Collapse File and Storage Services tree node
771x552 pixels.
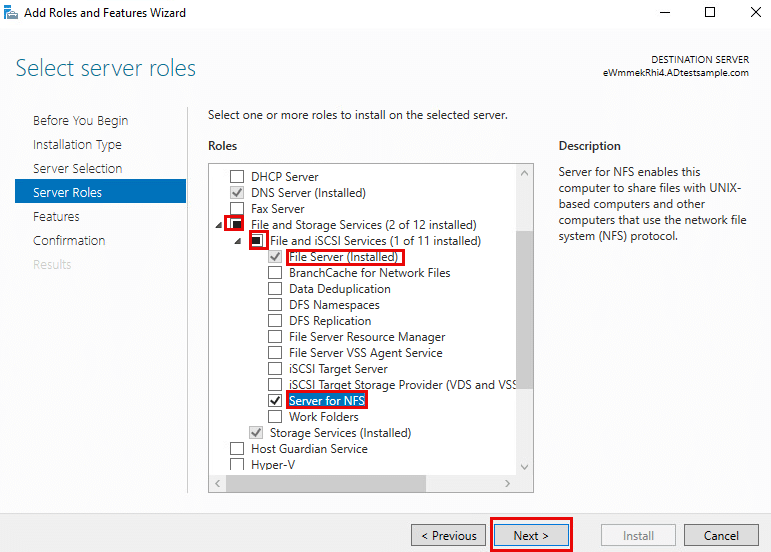(x=219, y=225)
